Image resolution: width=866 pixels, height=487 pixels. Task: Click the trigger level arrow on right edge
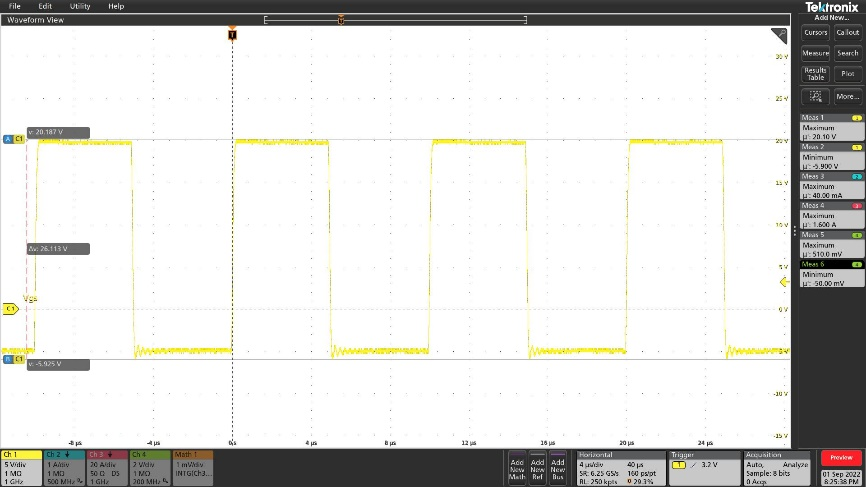(x=785, y=283)
